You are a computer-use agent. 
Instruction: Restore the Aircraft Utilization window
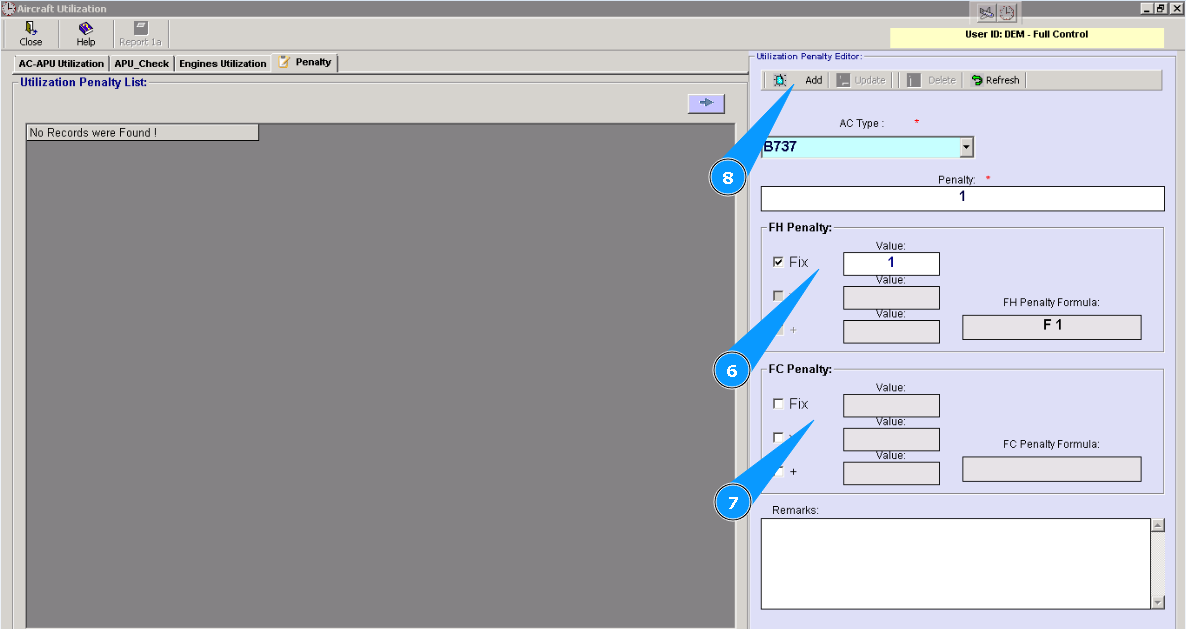pyautogui.click(x=1161, y=8)
